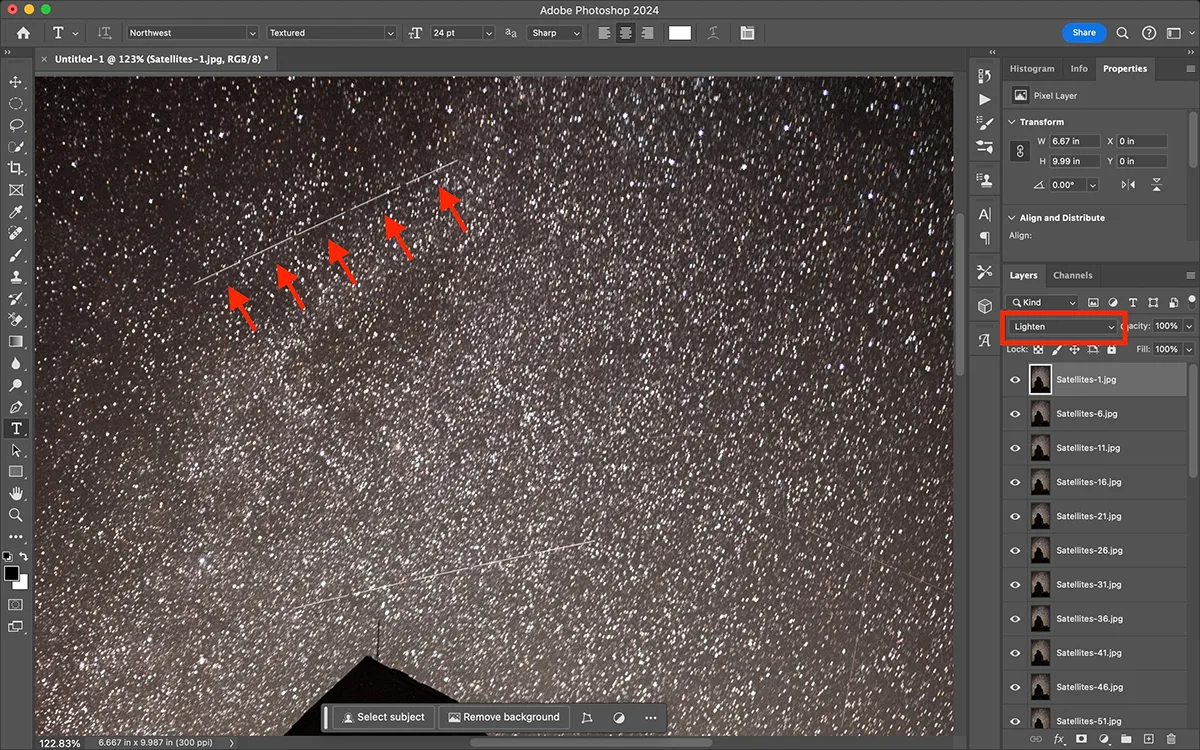
Task: Hide the Satellites-1.jpg layer
Action: click(x=1015, y=380)
